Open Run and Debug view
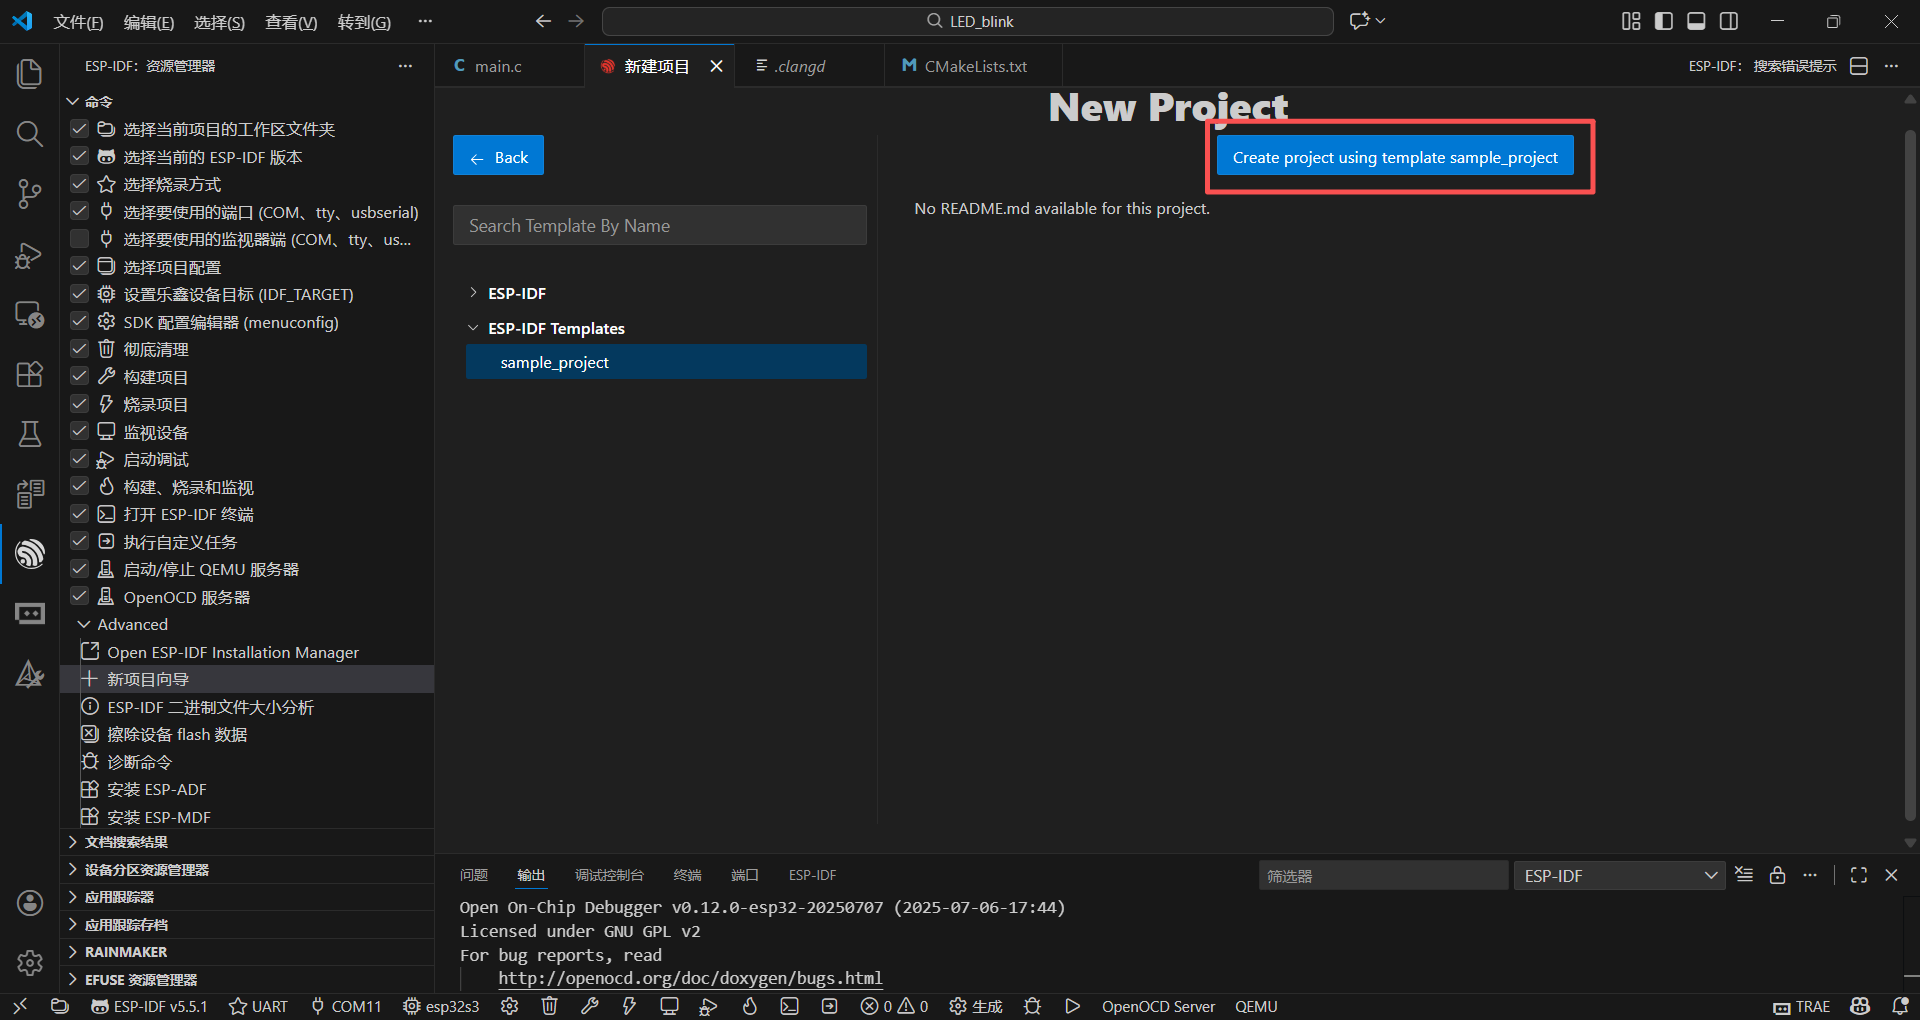 [30, 255]
